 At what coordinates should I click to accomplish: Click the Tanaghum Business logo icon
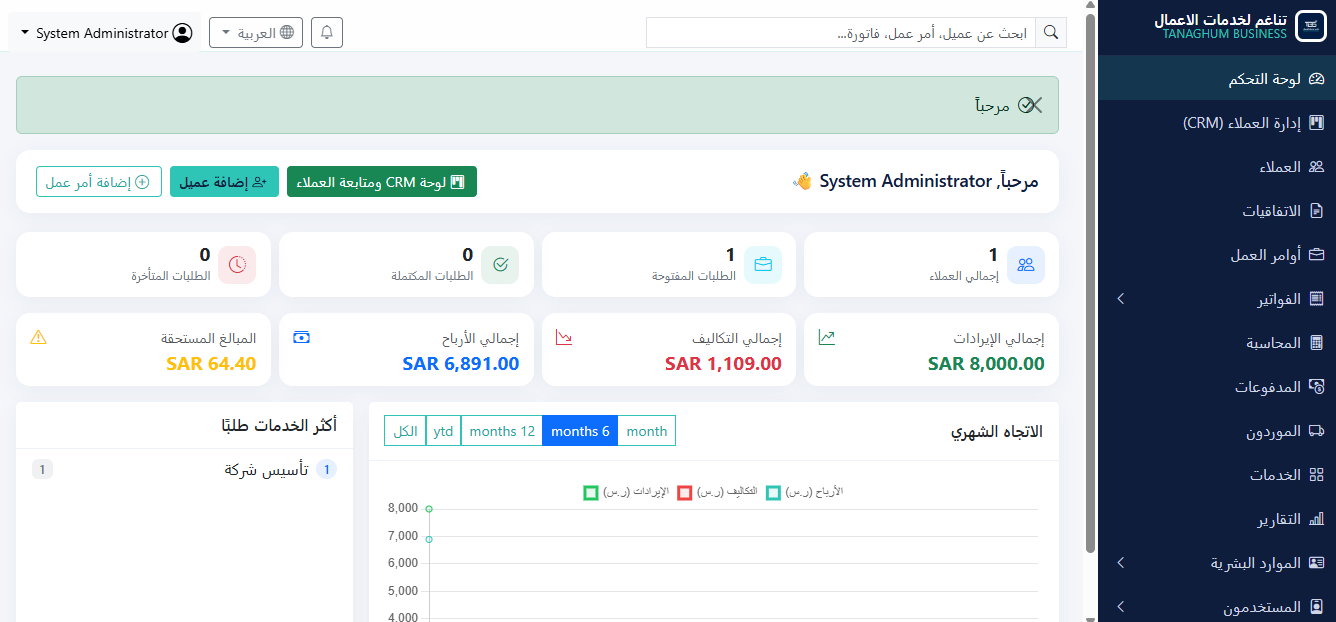click(x=1310, y=27)
